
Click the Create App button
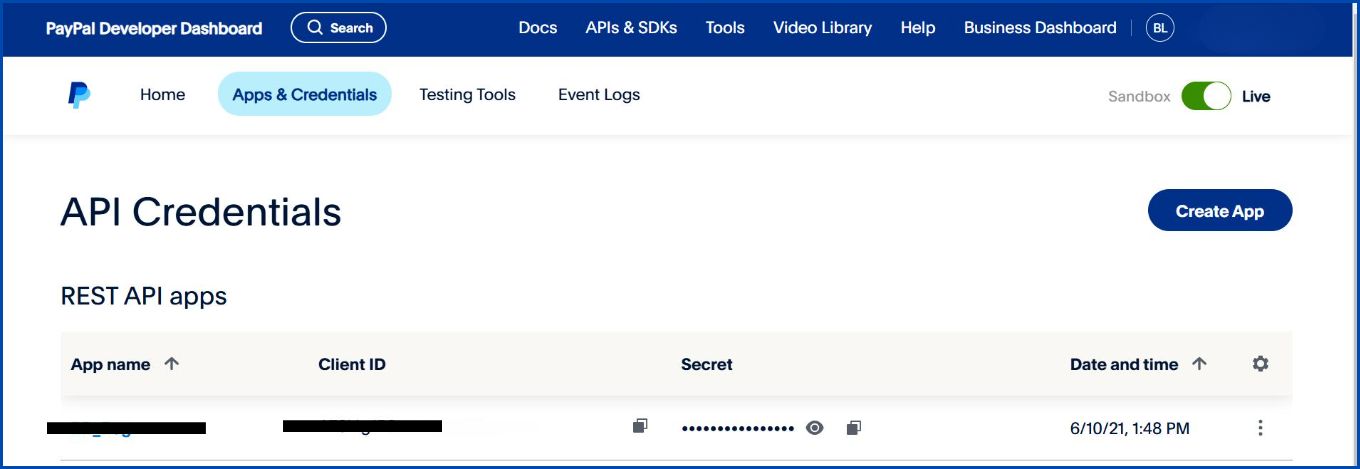click(x=1220, y=211)
